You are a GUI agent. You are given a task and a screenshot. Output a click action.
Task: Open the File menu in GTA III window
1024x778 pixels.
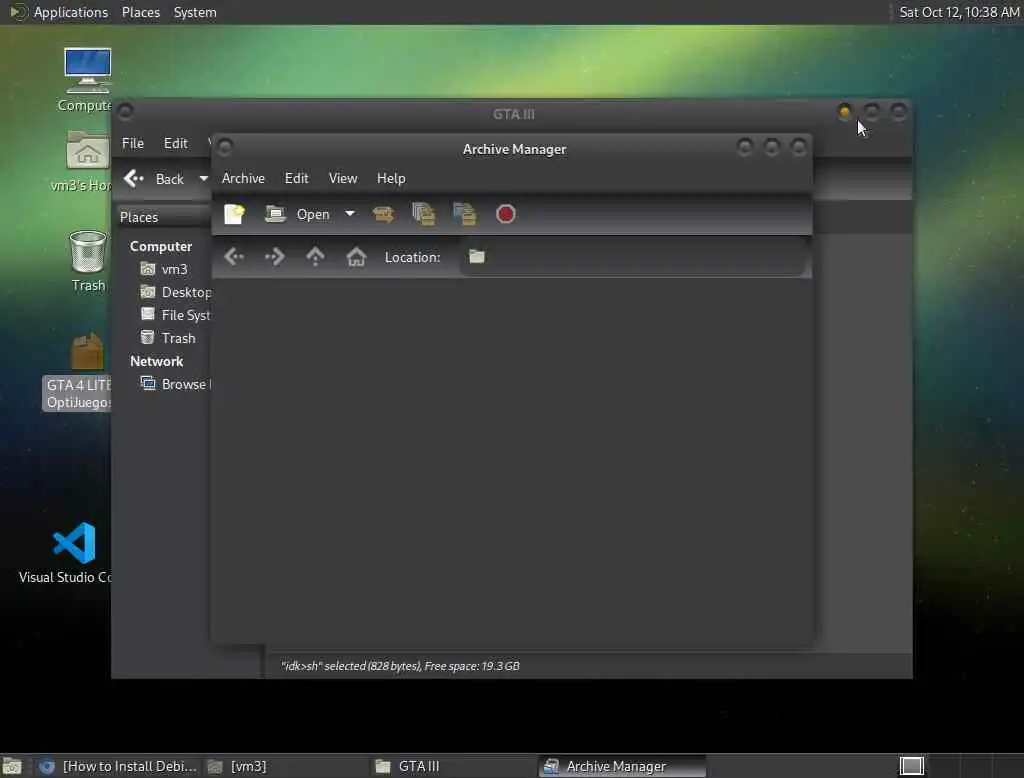click(133, 143)
